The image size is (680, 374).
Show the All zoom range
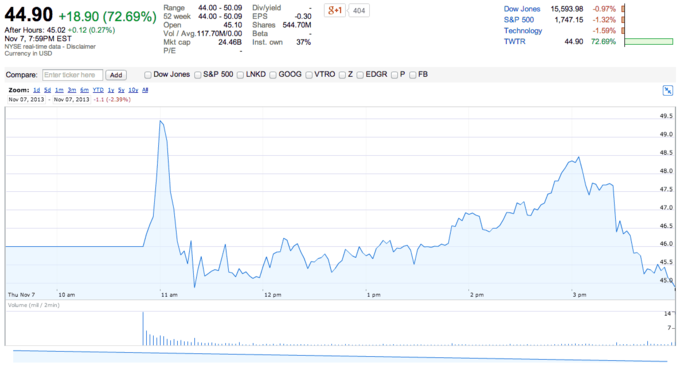pyautogui.click(x=145, y=90)
